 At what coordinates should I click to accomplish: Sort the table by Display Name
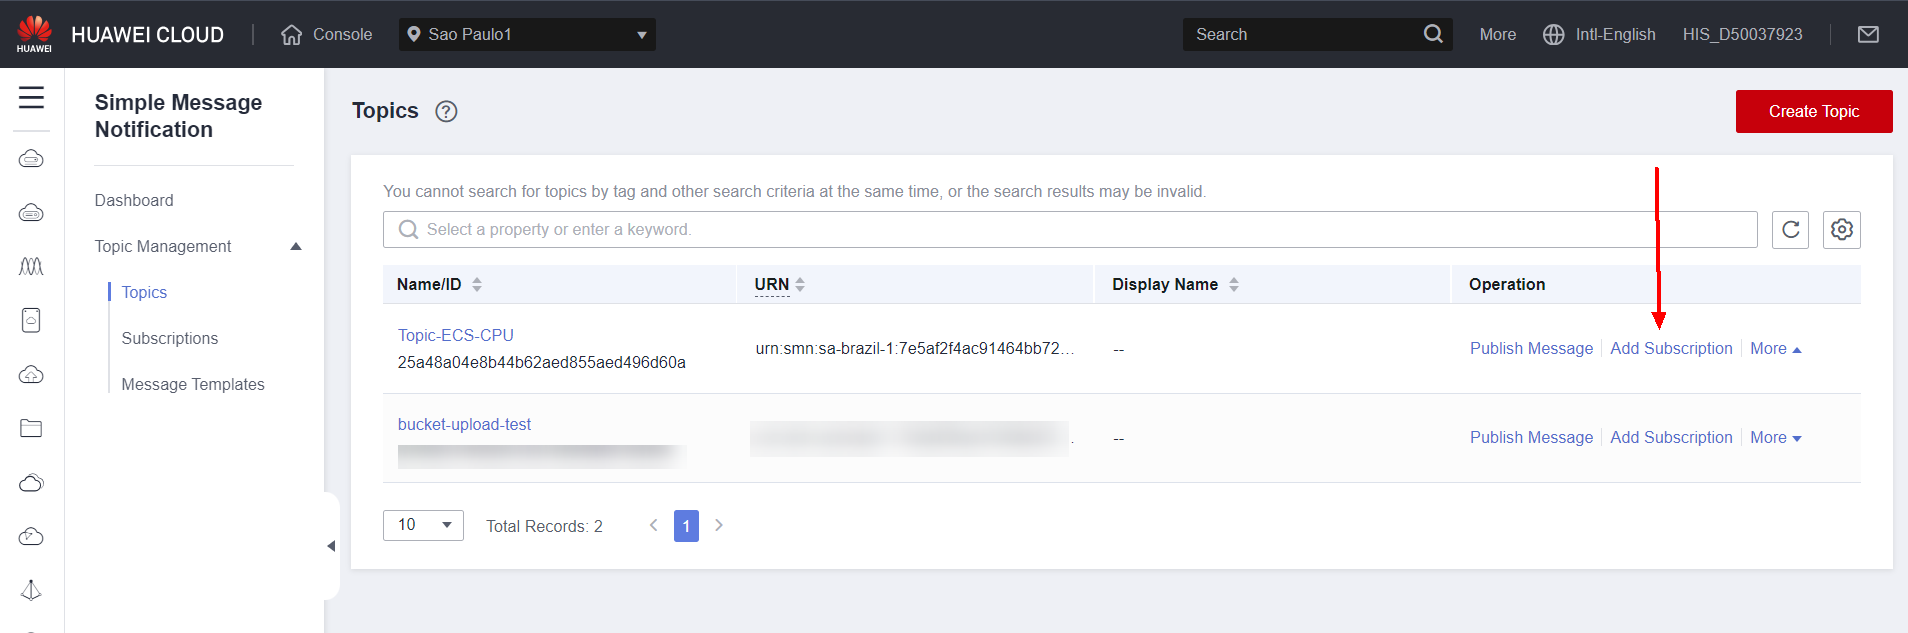click(x=1233, y=285)
